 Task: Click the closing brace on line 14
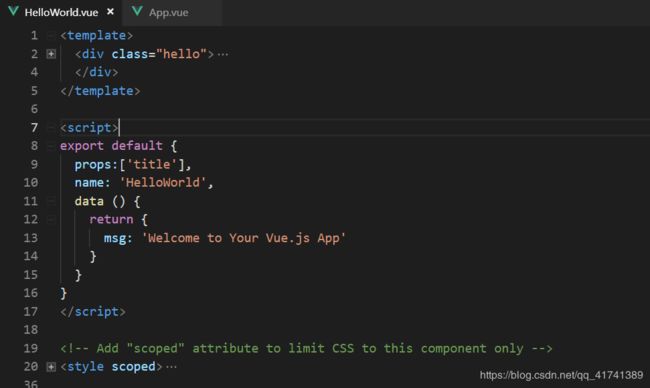click(93, 256)
